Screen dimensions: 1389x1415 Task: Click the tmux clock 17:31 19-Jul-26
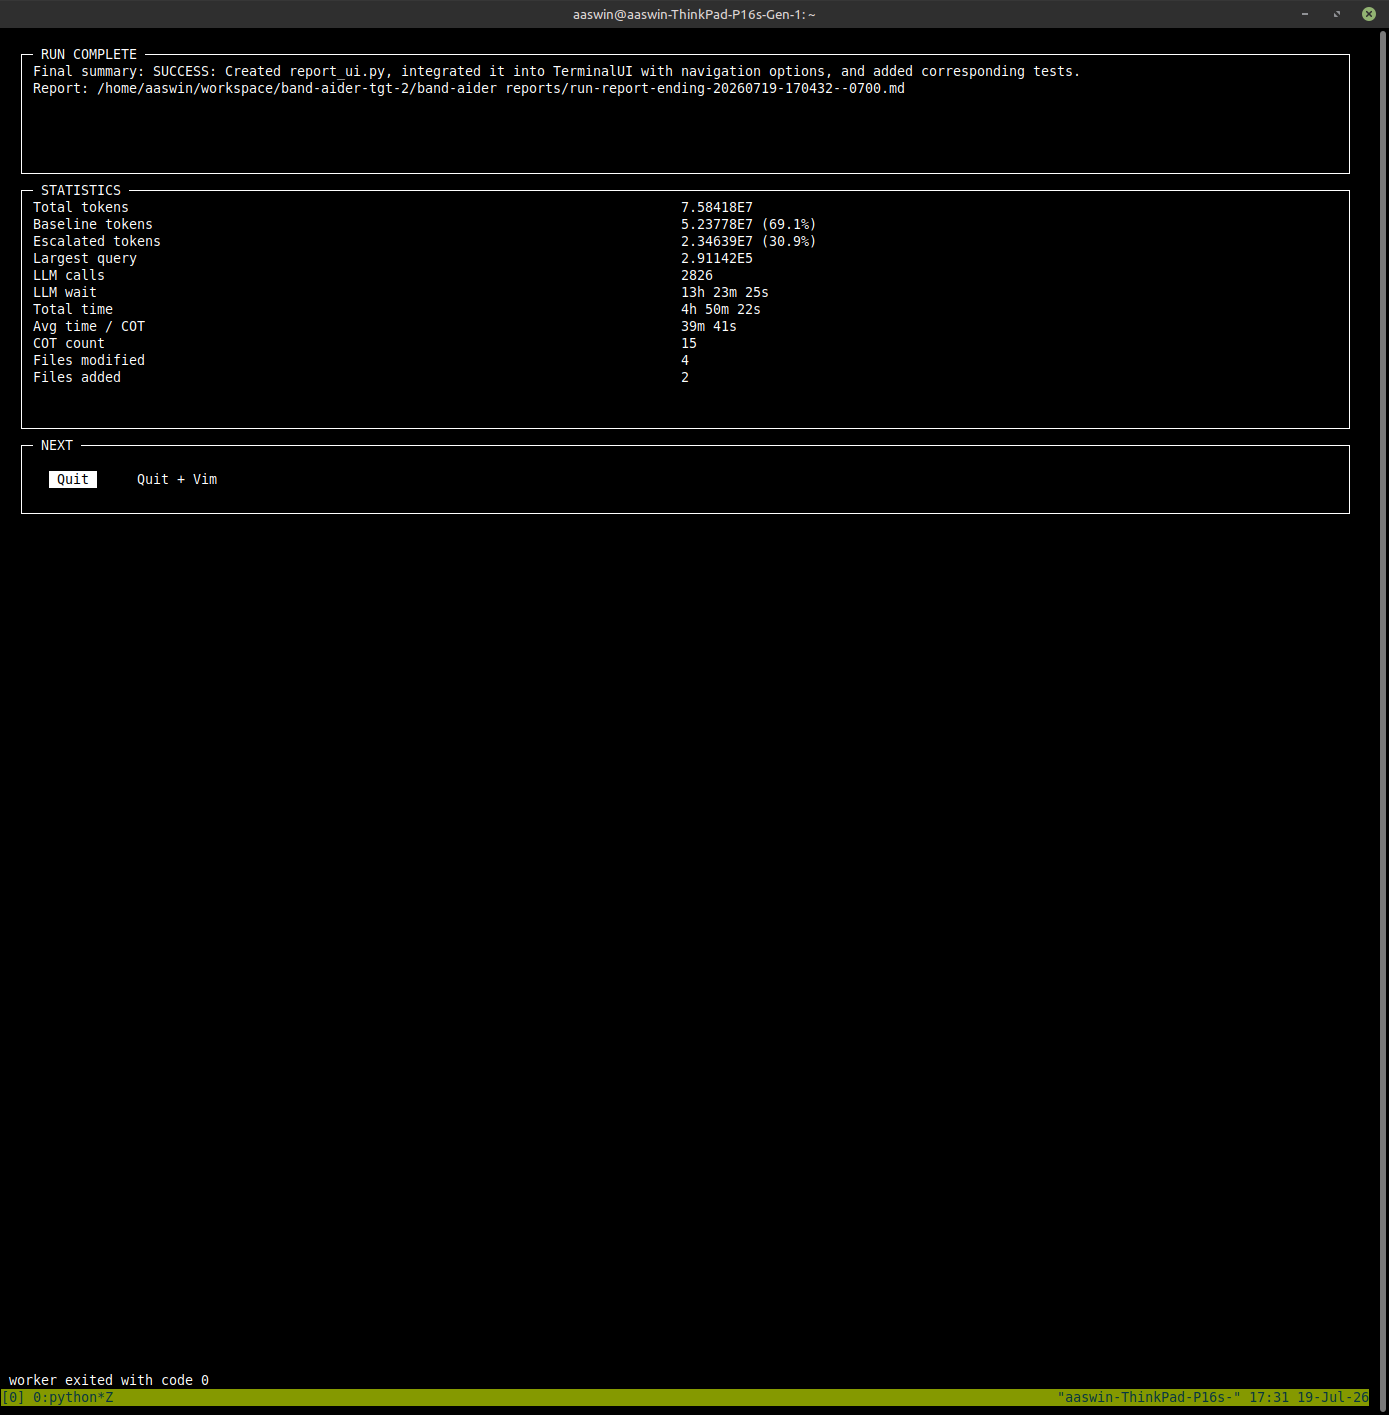pos(1309,1397)
